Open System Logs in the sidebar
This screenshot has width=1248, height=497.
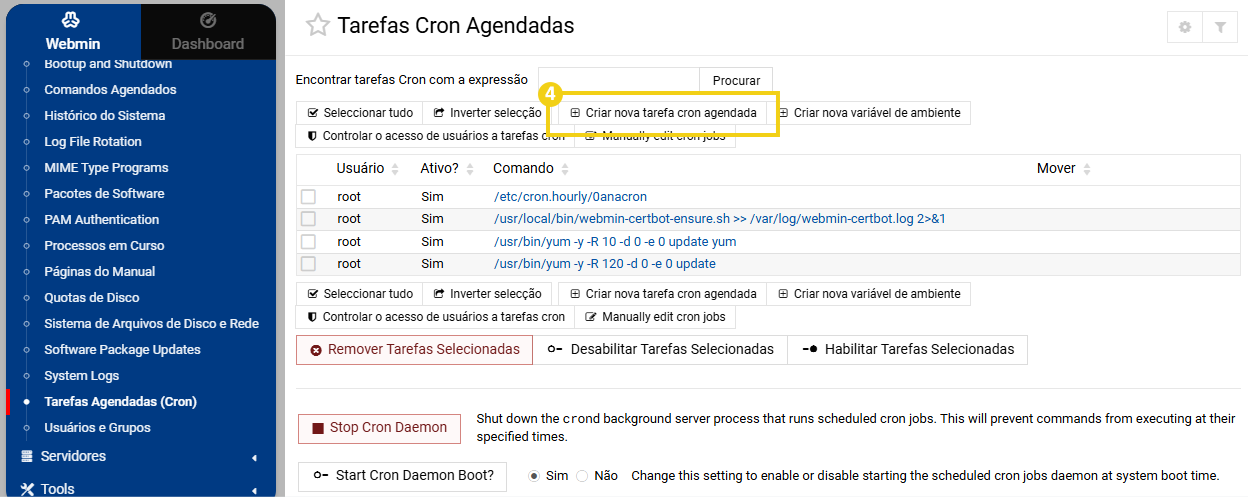[x=81, y=376]
